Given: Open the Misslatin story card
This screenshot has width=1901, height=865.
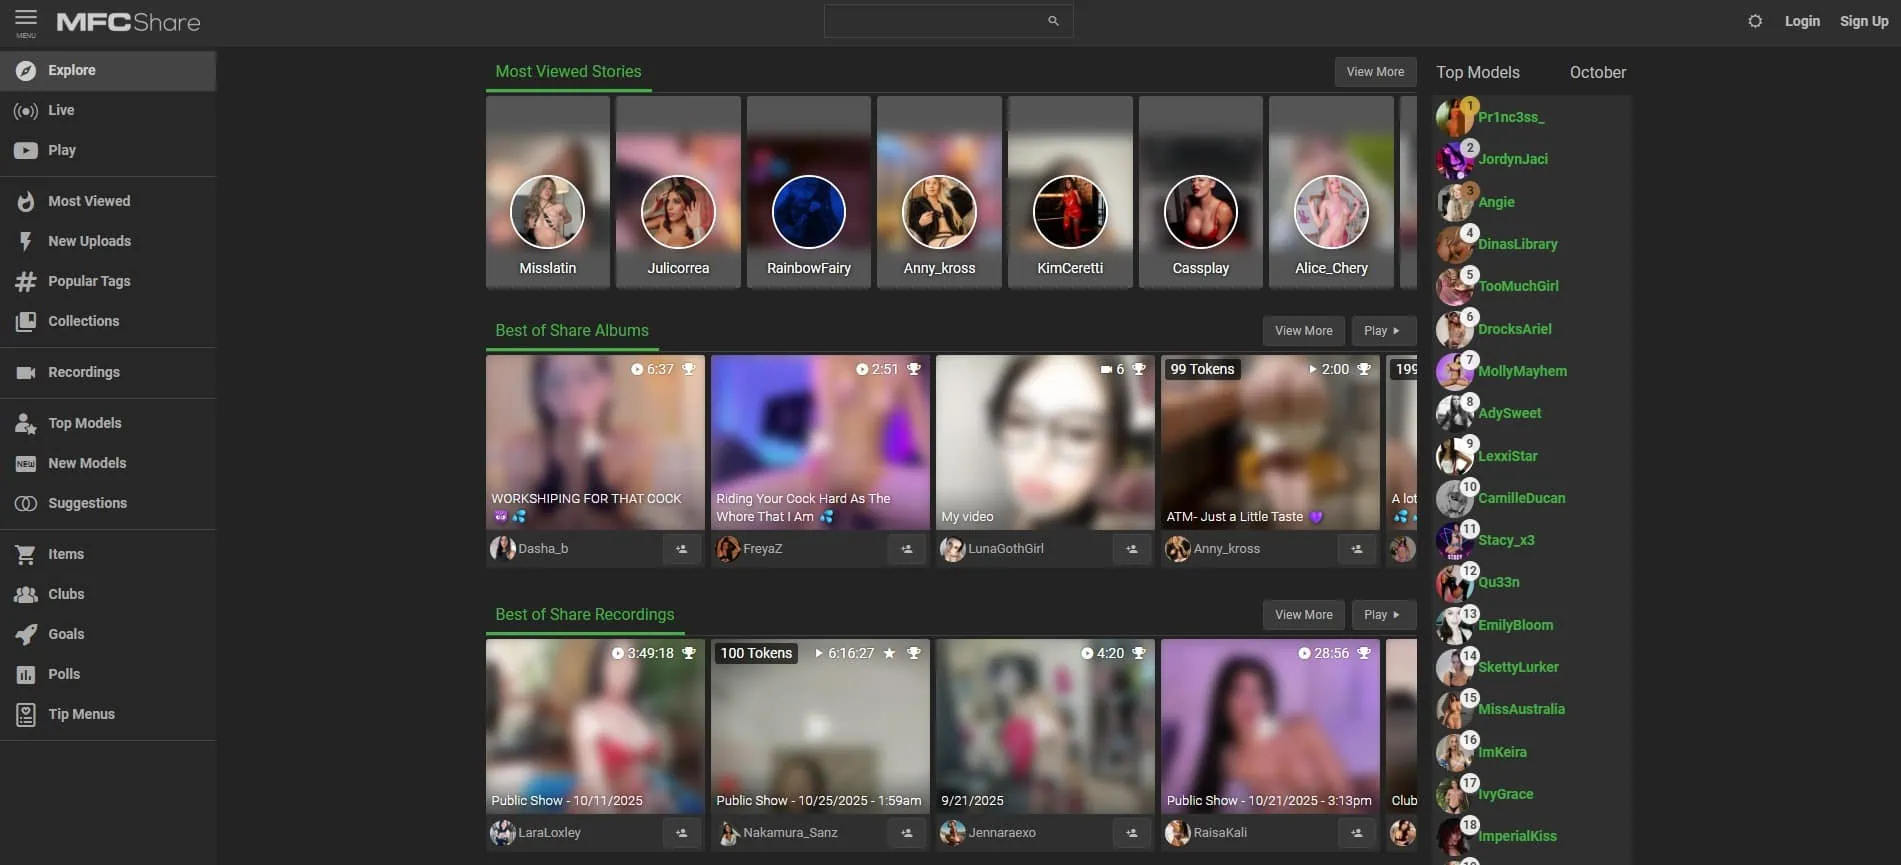Looking at the screenshot, I should [x=548, y=192].
